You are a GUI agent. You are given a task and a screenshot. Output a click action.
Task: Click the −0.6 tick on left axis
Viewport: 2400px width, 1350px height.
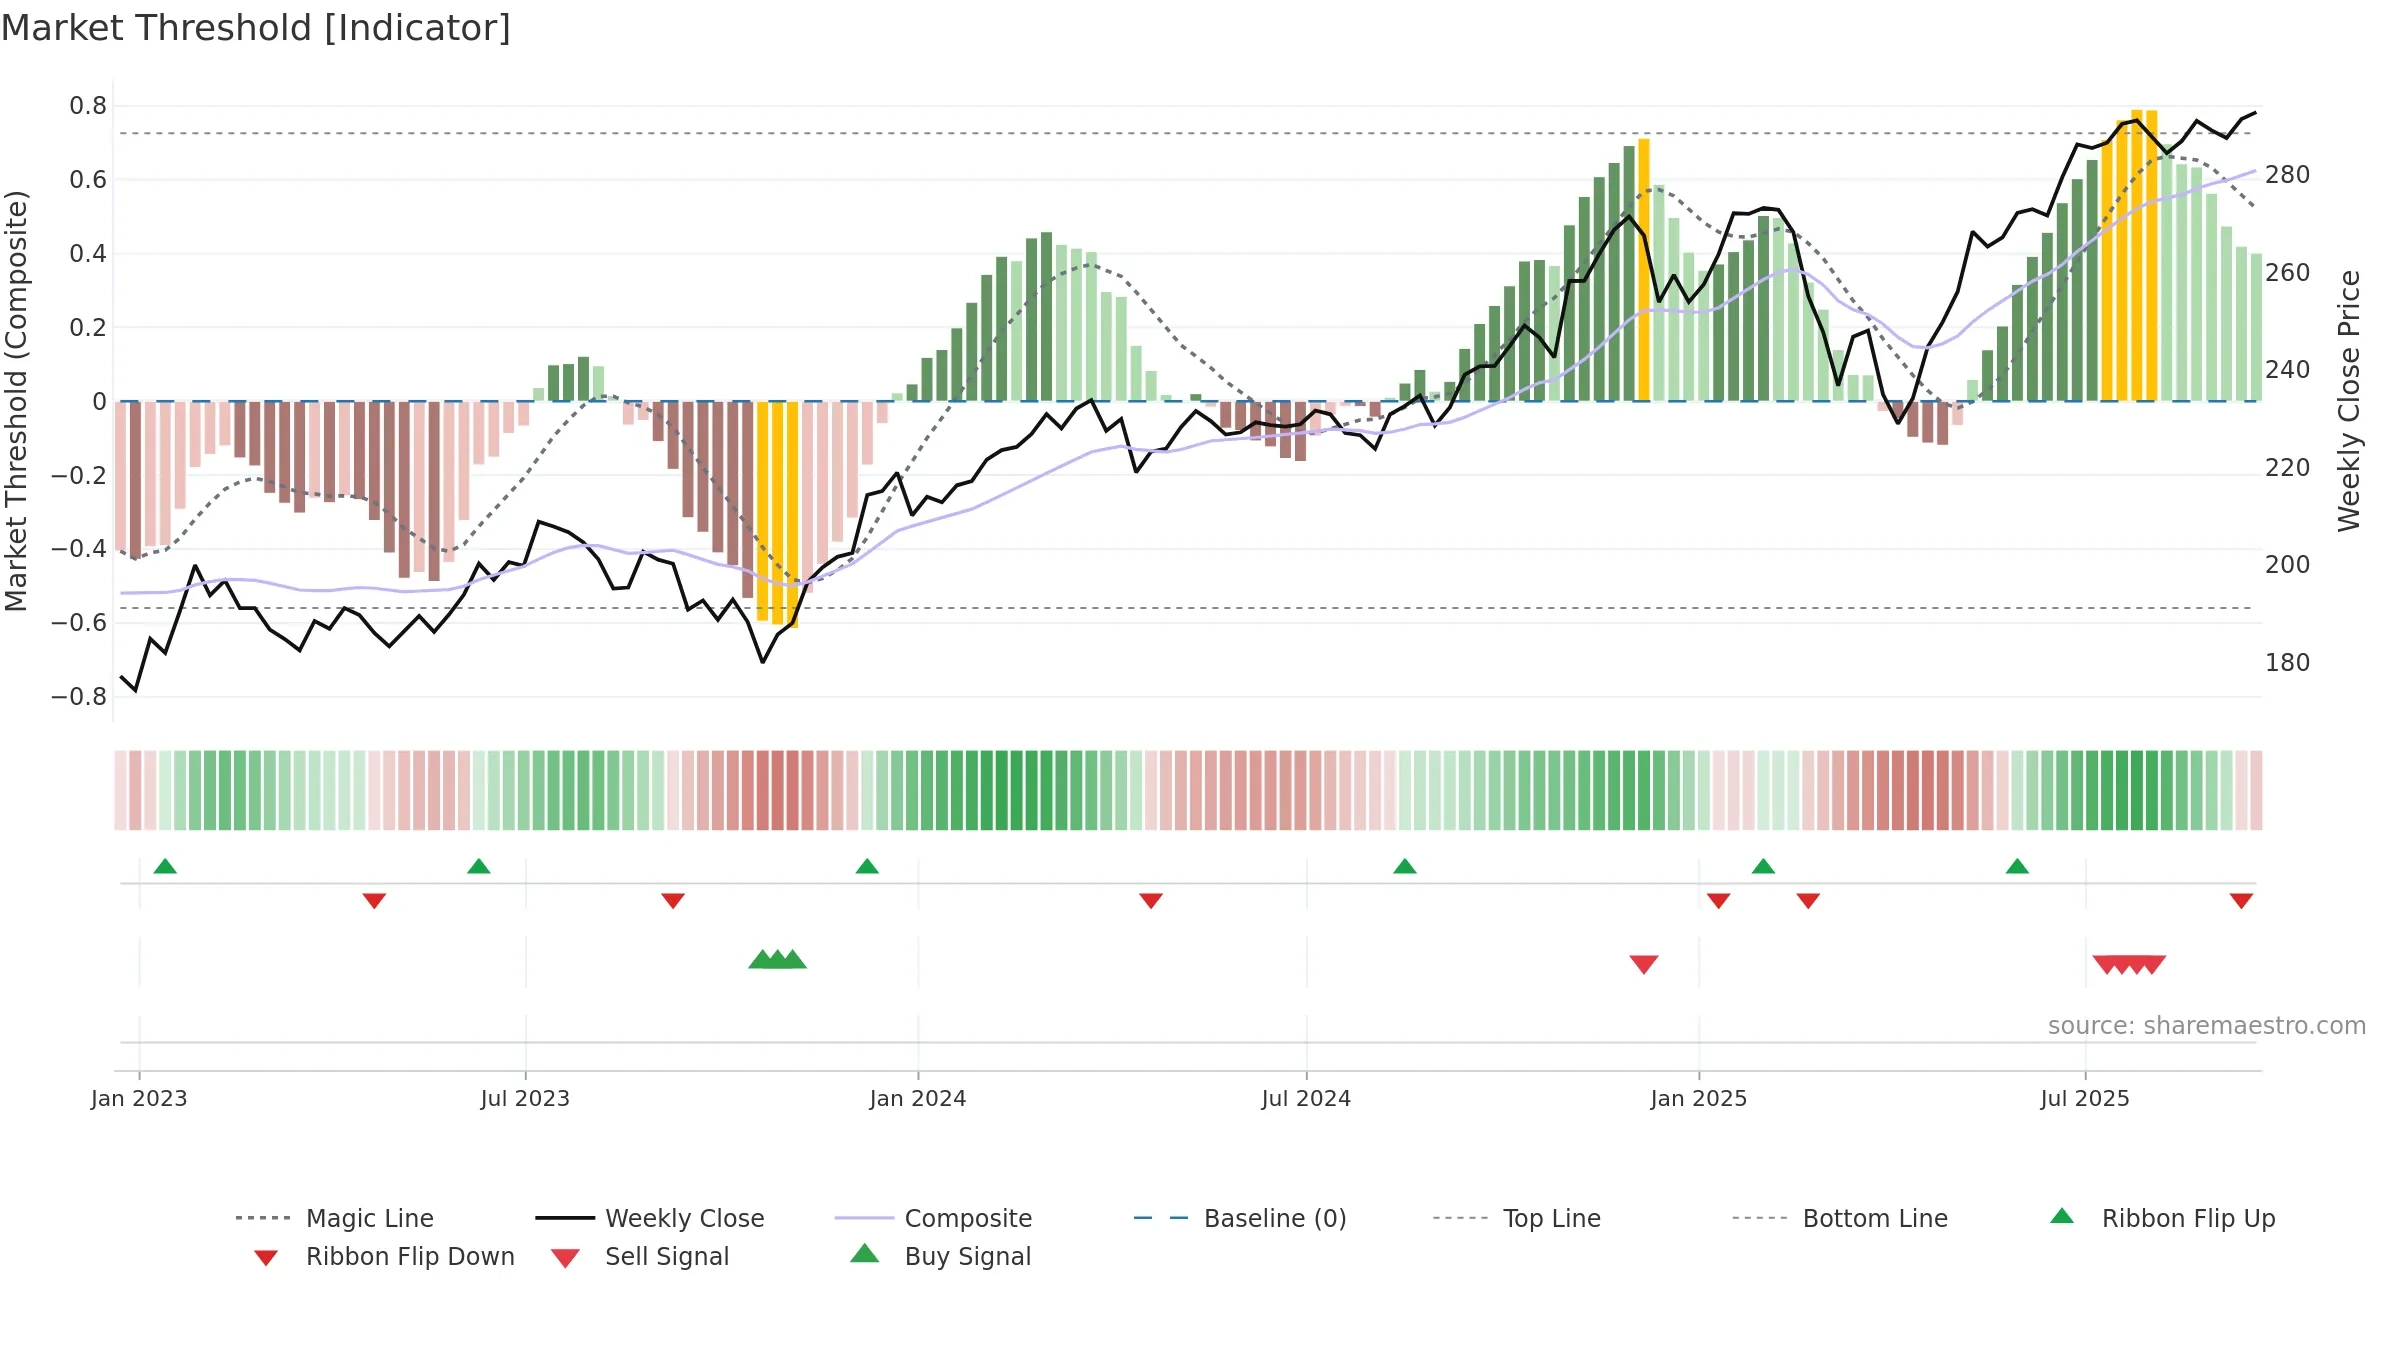(x=79, y=623)
